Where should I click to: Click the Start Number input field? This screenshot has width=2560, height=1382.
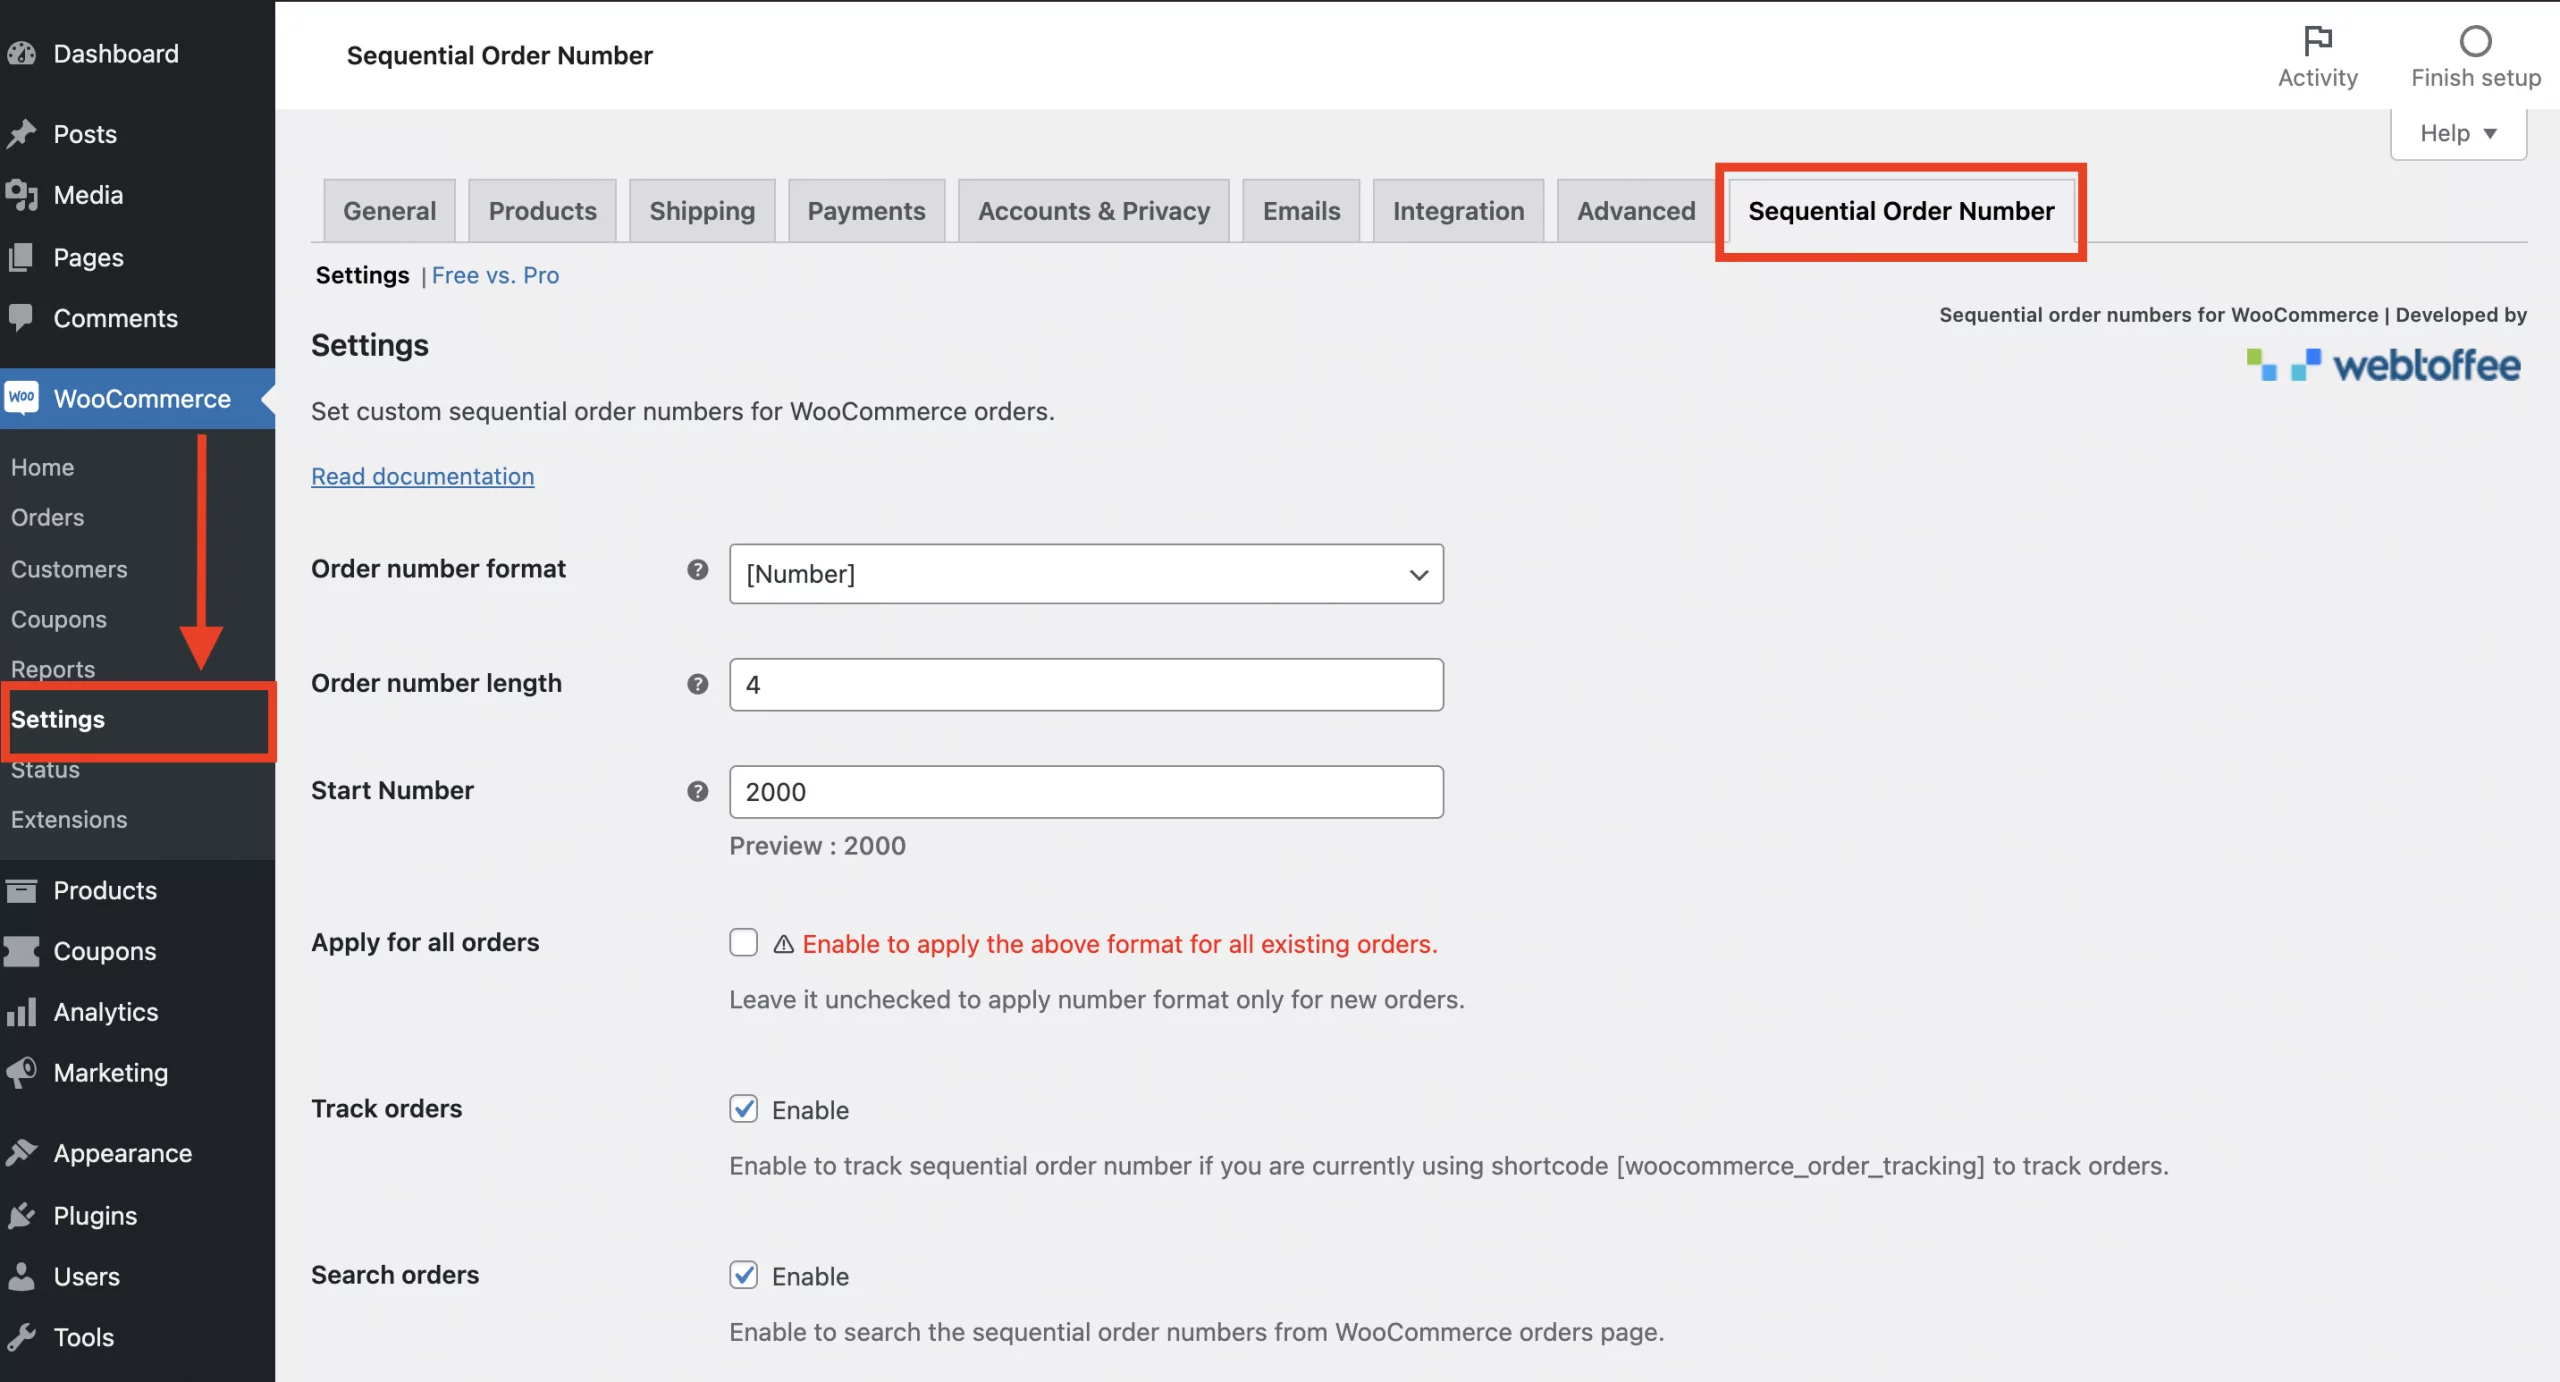click(x=1086, y=792)
